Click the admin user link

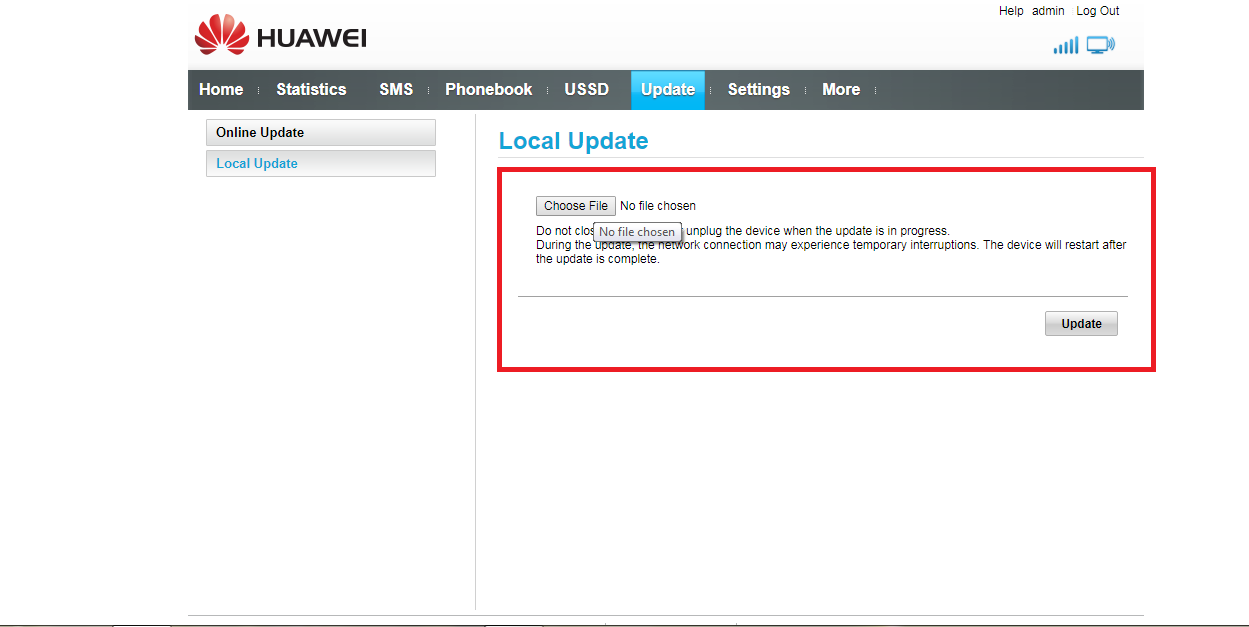click(x=1048, y=11)
